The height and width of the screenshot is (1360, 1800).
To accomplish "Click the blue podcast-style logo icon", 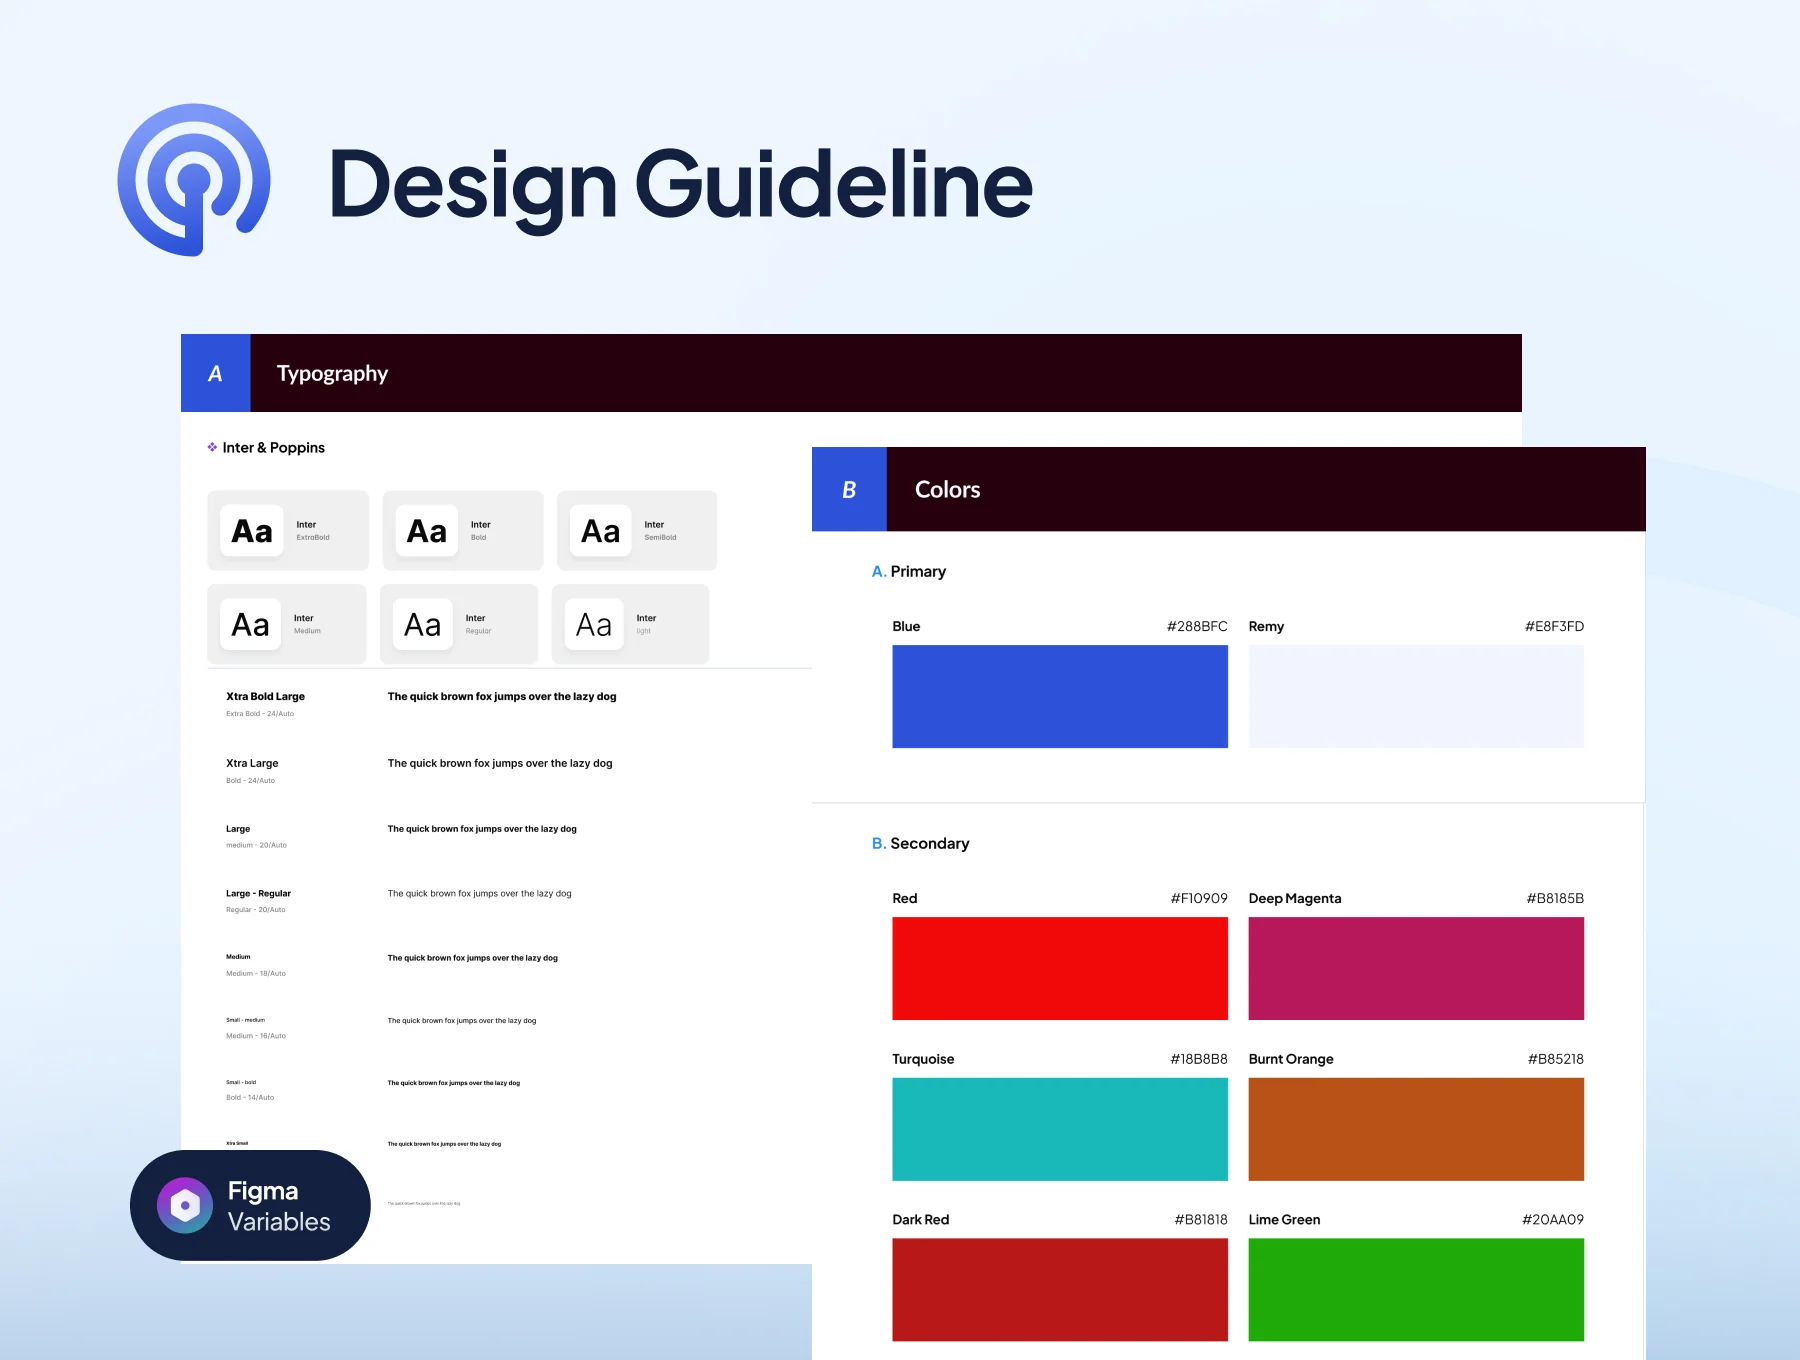I will tap(194, 180).
